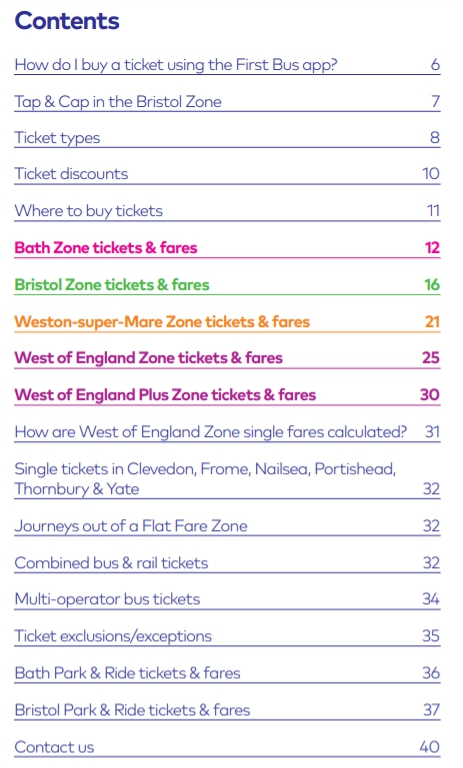Open Ticket exclusions/exceptions section
Viewport: 463px width, 768px height.
pyautogui.click(x=227, y=636)
